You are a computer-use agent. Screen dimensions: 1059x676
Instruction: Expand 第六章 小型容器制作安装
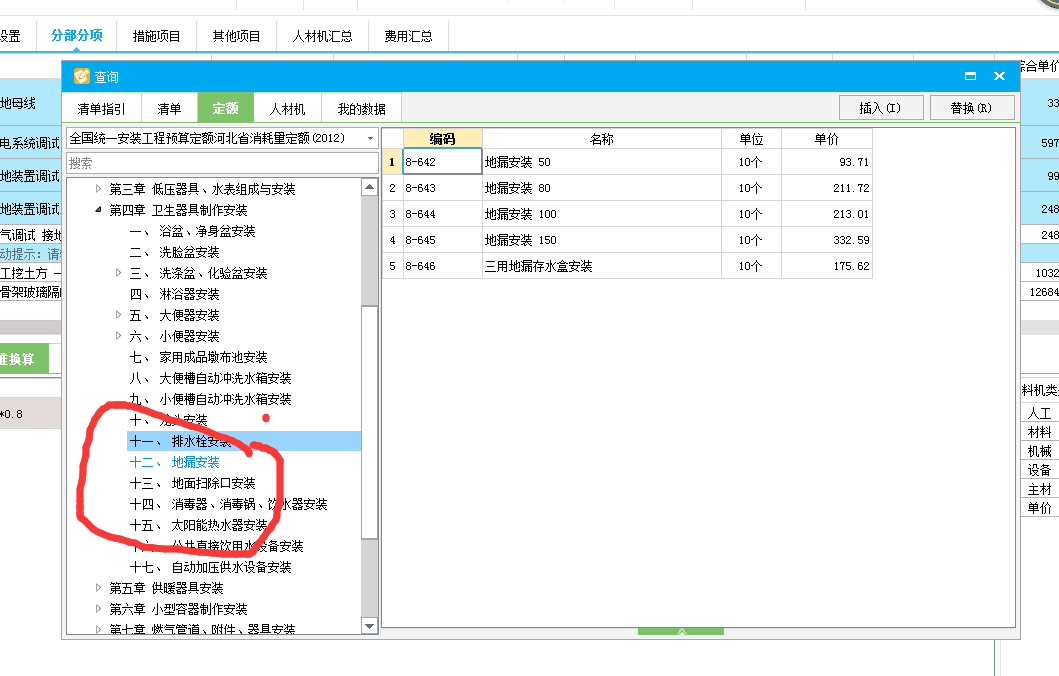(99, 608)
